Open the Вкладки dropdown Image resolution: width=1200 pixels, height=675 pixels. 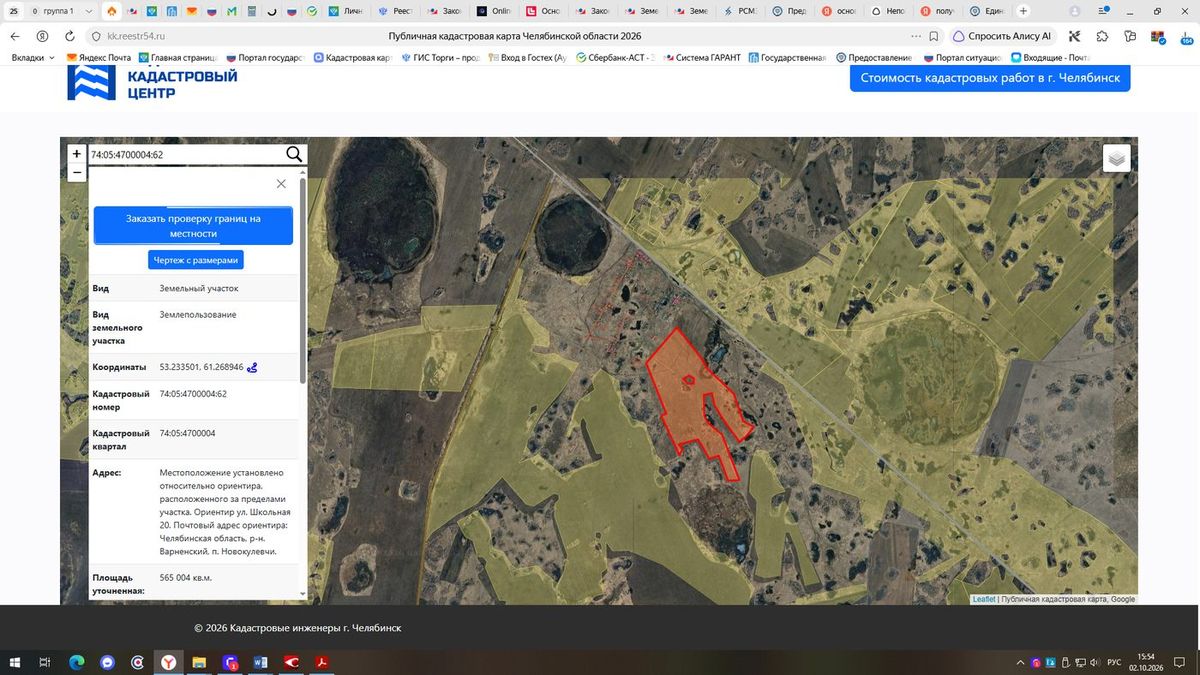pos(33,58)
